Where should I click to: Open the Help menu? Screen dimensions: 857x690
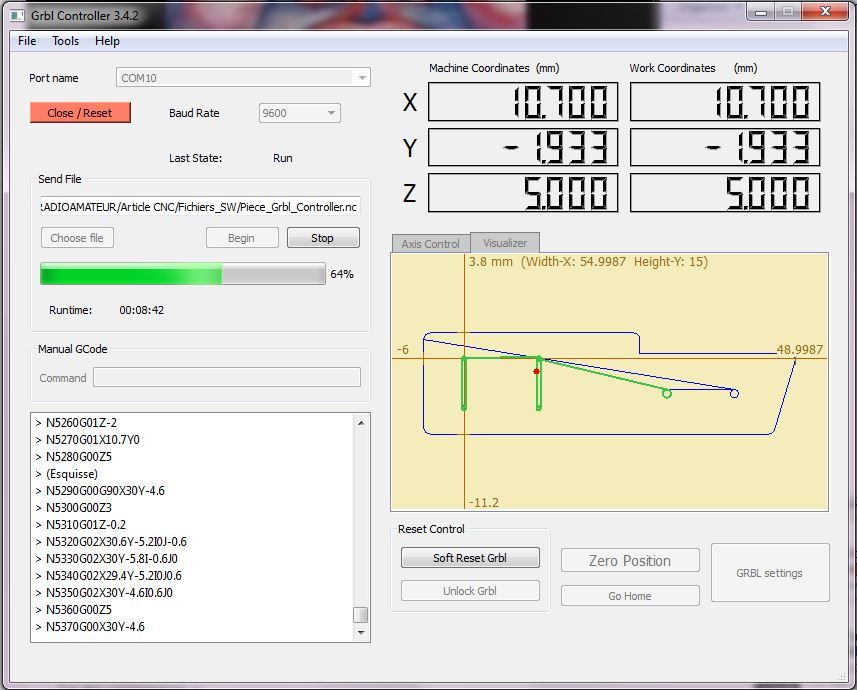107,41
